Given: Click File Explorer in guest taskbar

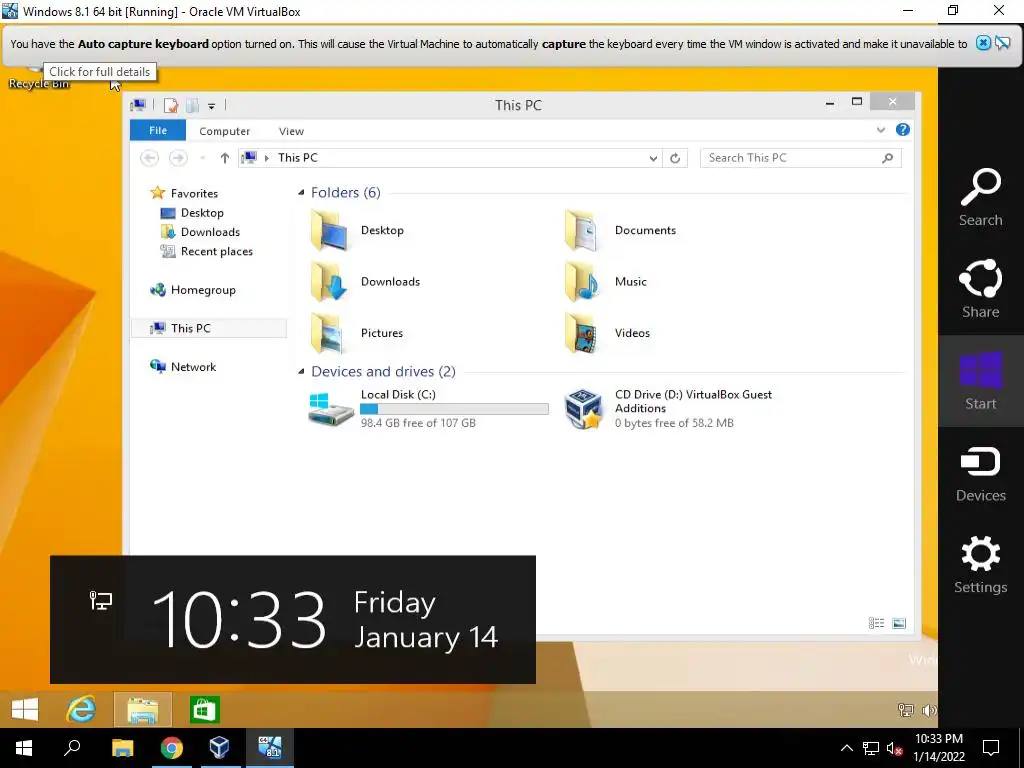Looking at the screenshot, I should coord(142,709).
